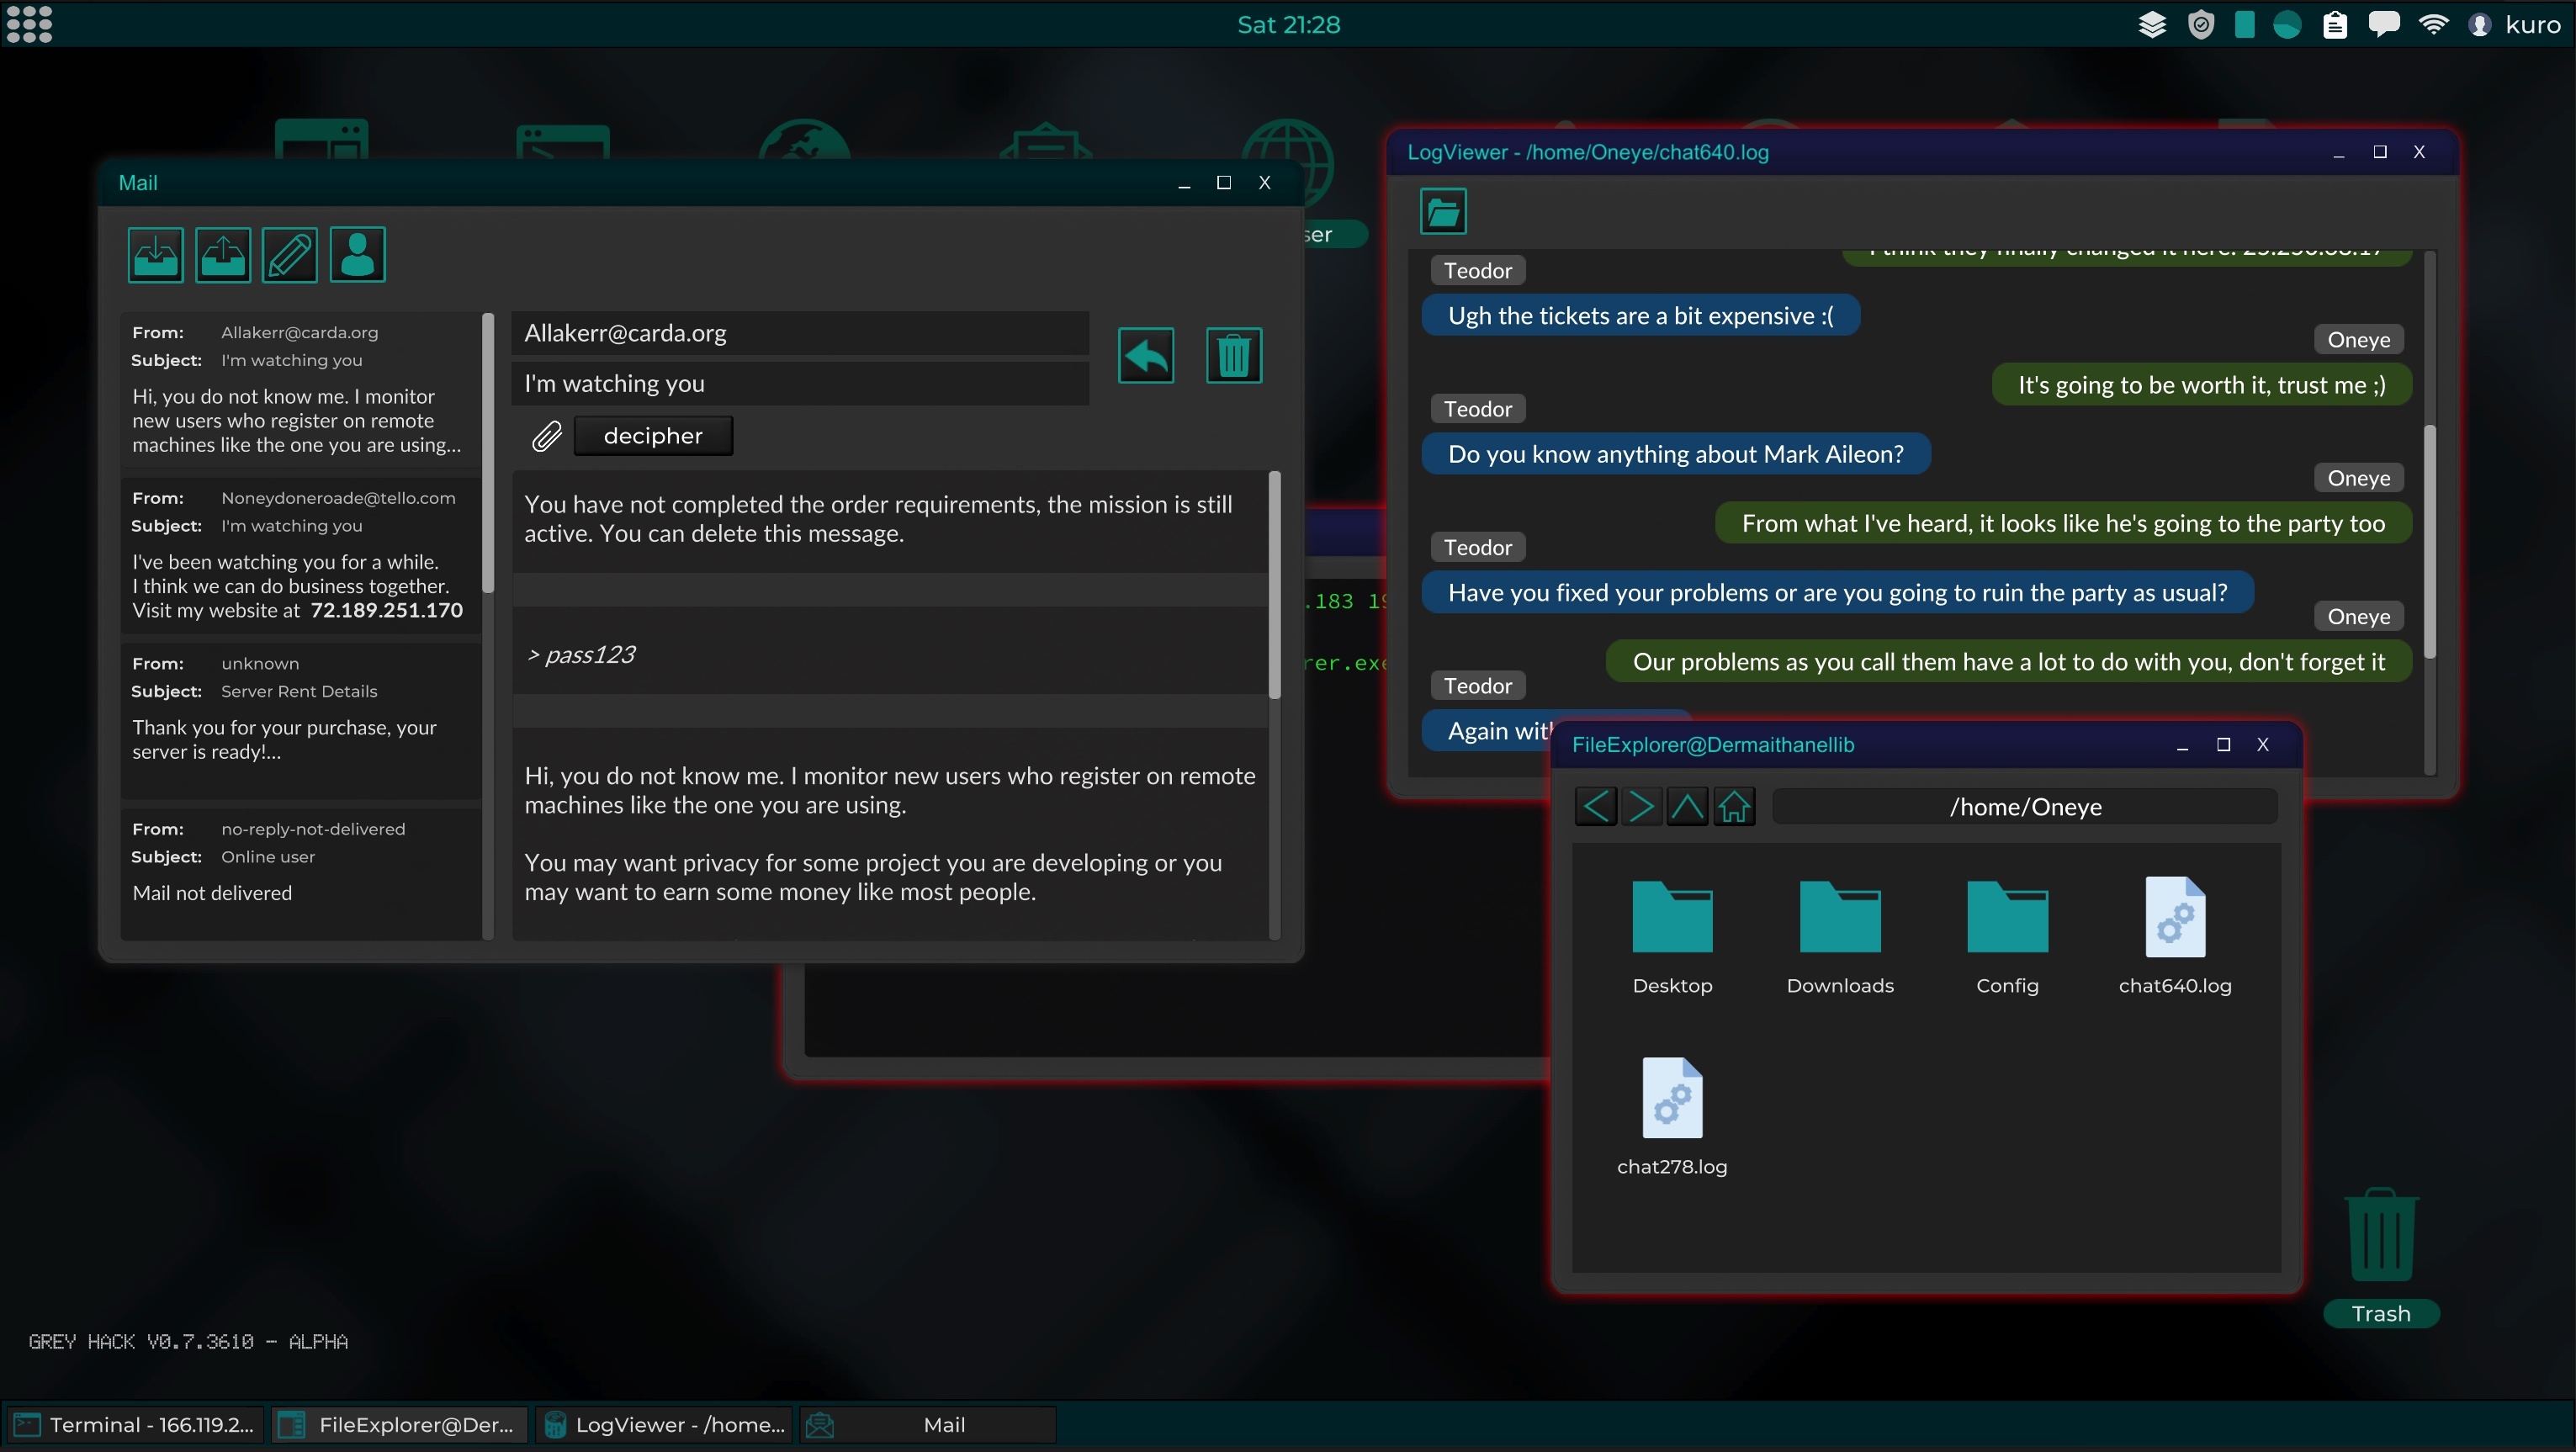
Task: Switch to the LogViewer taskbar item
Action: pos(664,1425)
